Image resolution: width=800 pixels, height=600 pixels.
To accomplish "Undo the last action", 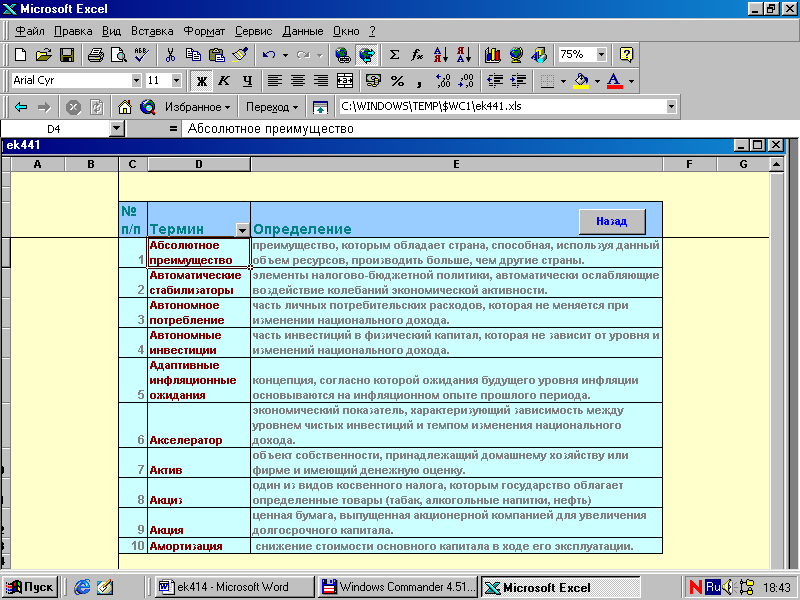I will (x=269, y=55).
